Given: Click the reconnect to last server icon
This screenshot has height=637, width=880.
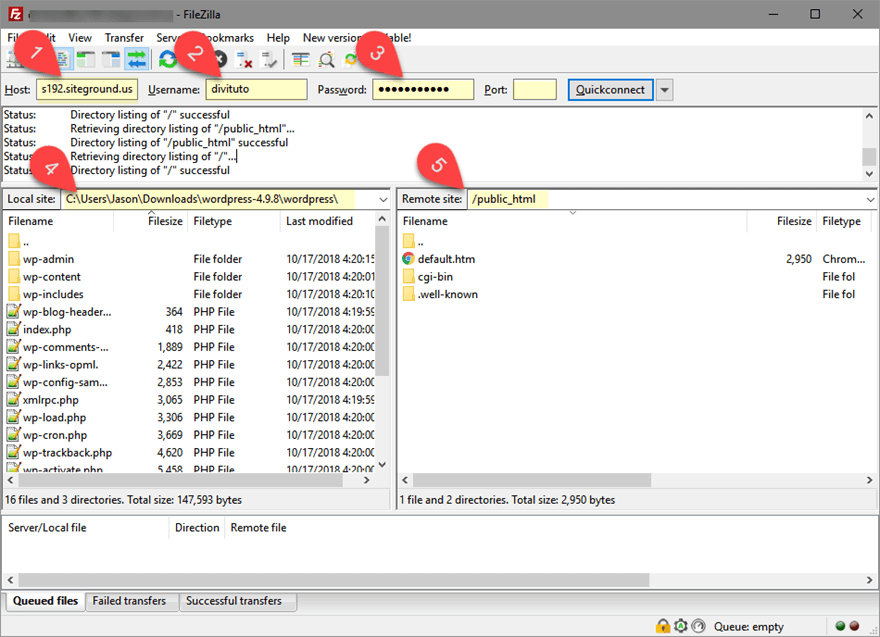Looking at the screenshot, I should (x=269, y=59).
